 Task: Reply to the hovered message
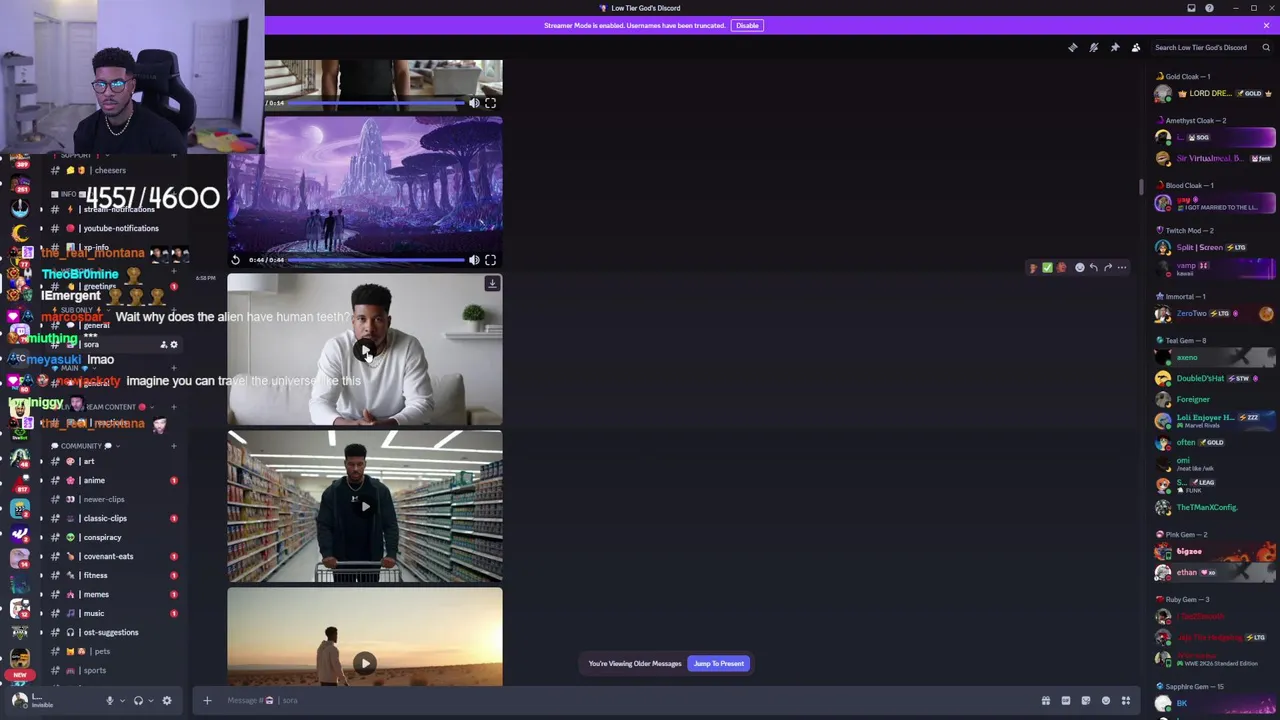pos(1094,267)
